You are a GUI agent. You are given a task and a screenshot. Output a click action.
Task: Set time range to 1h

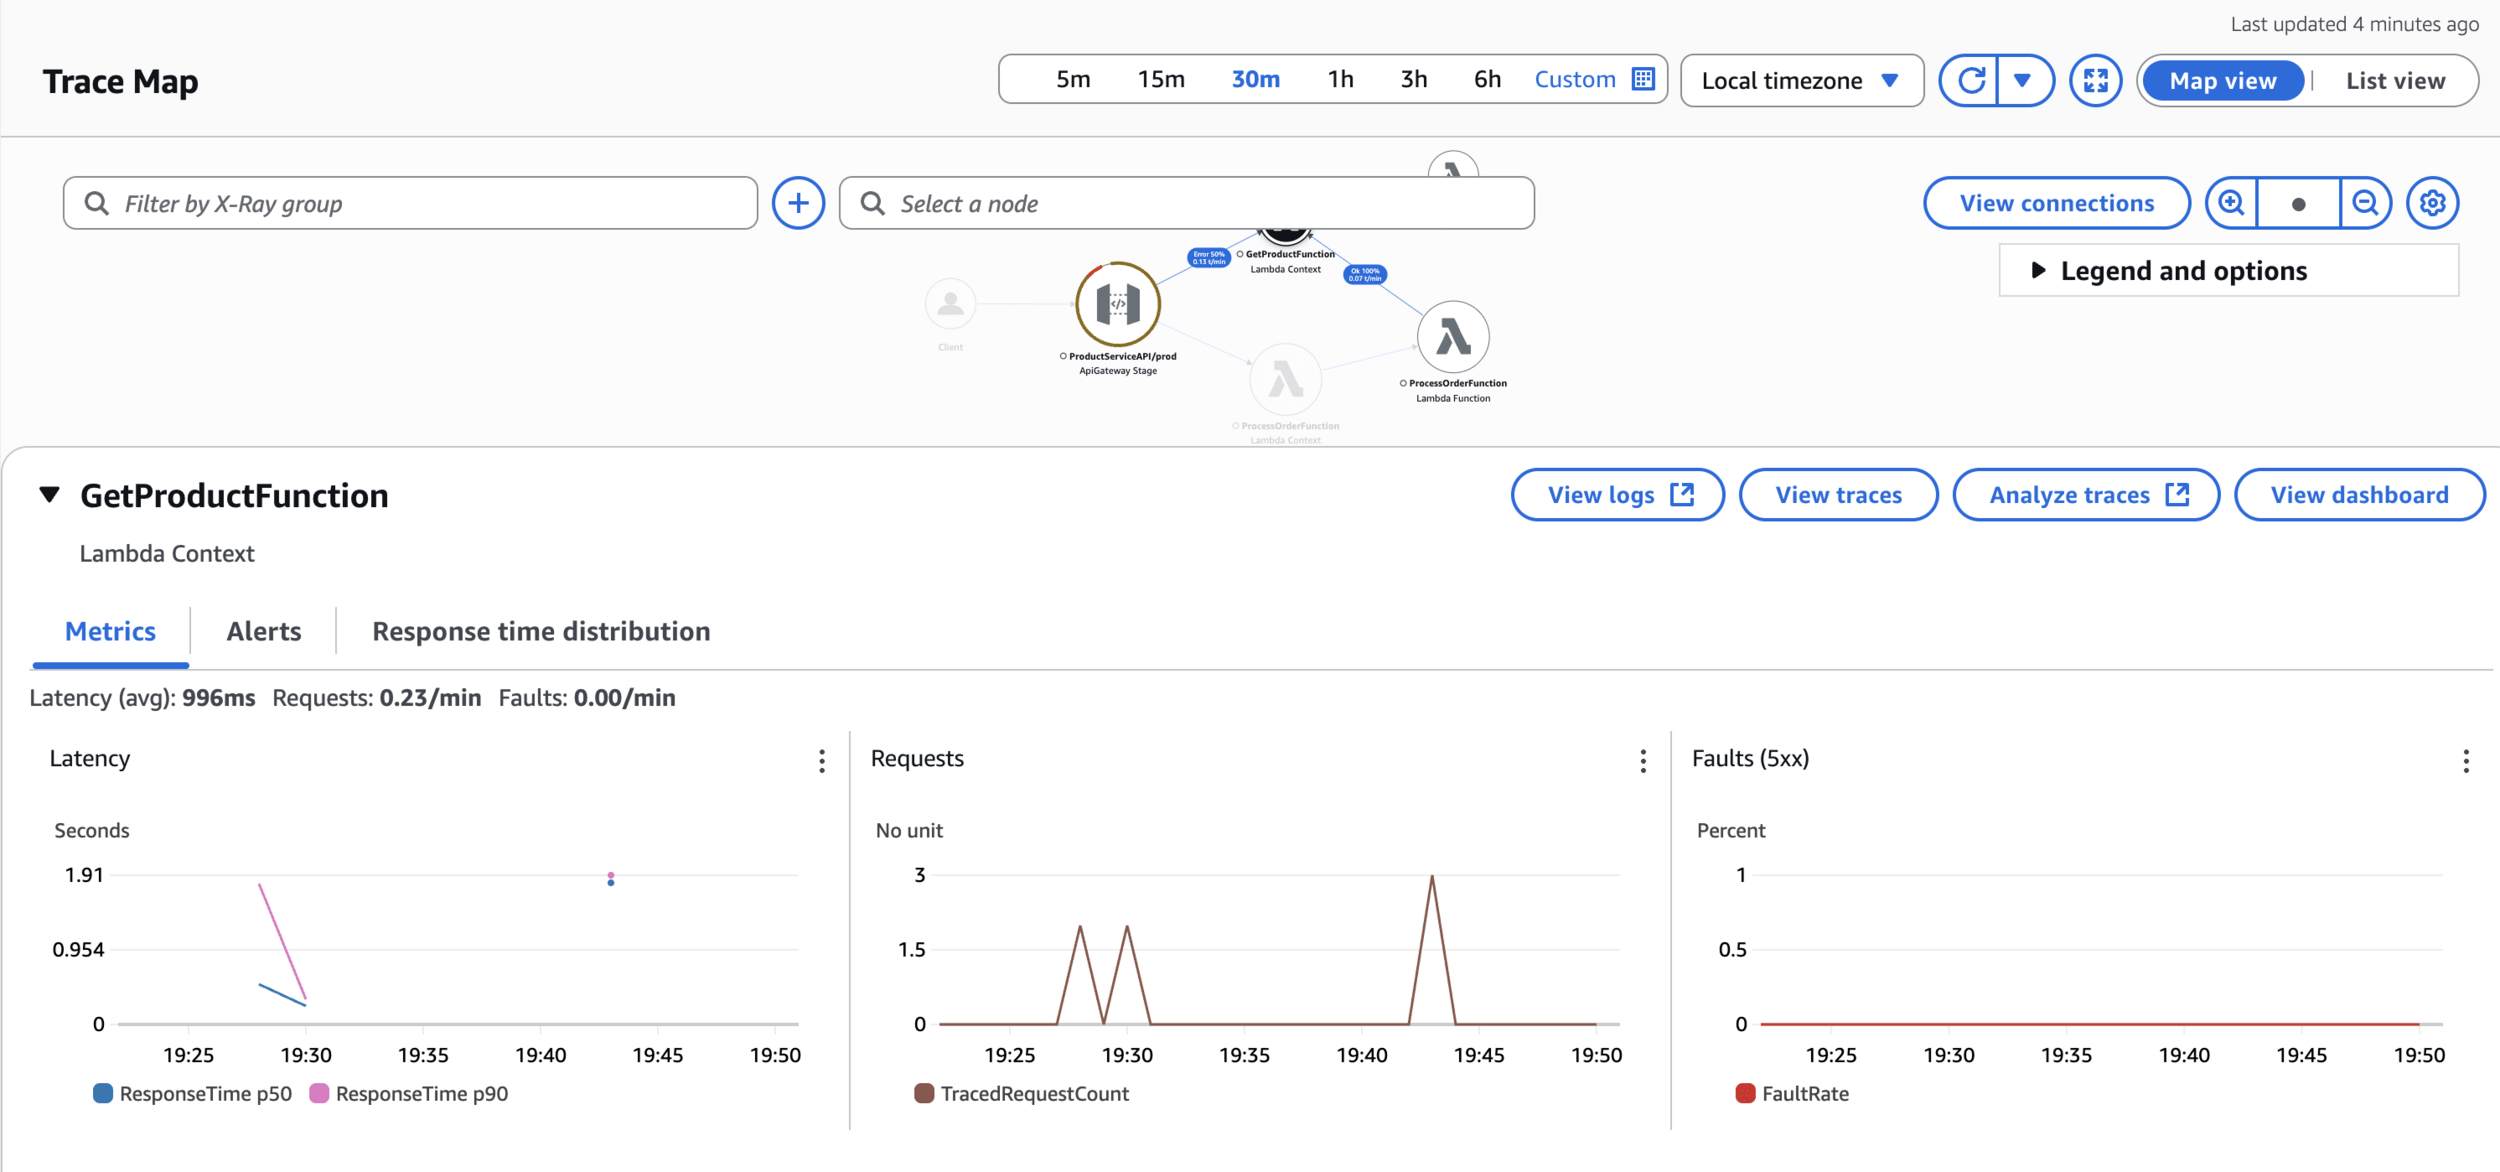1340,80
